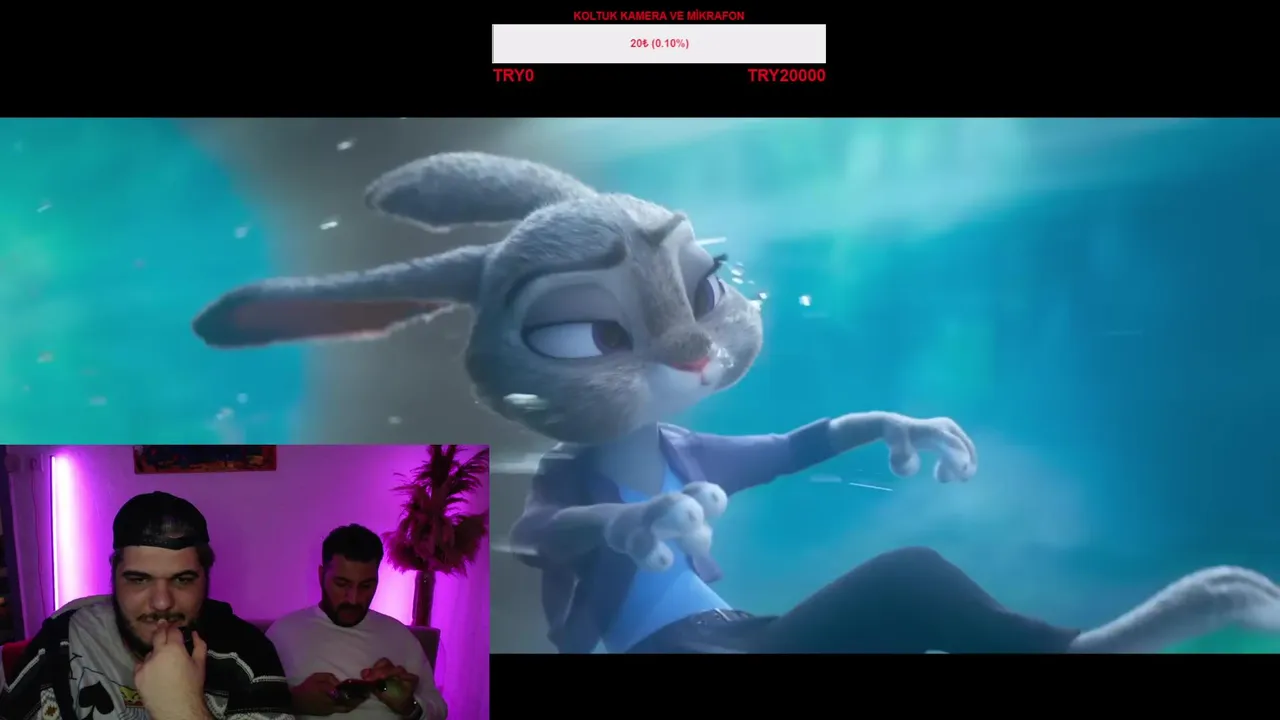Click the webcam overlay video

(244, 582)
